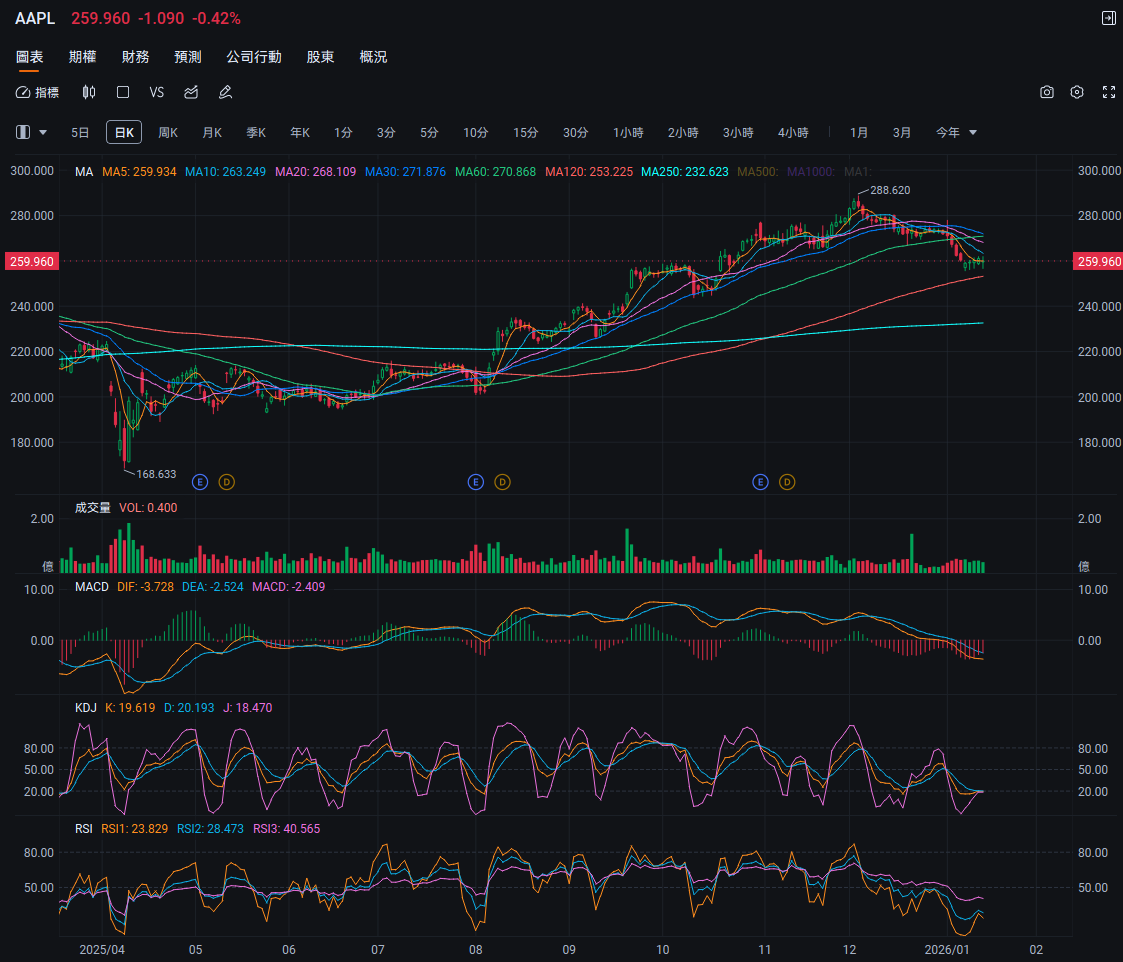Viewport: 1123px width, 962px height.
Task: Enter fullscreen chart mode
Action: point(1108,92)
